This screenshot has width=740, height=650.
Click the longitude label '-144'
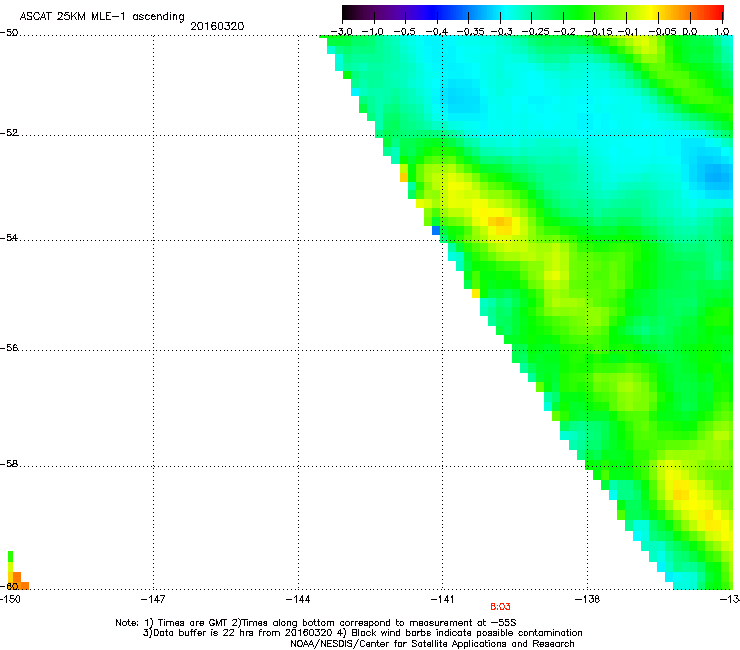(298, 599)
